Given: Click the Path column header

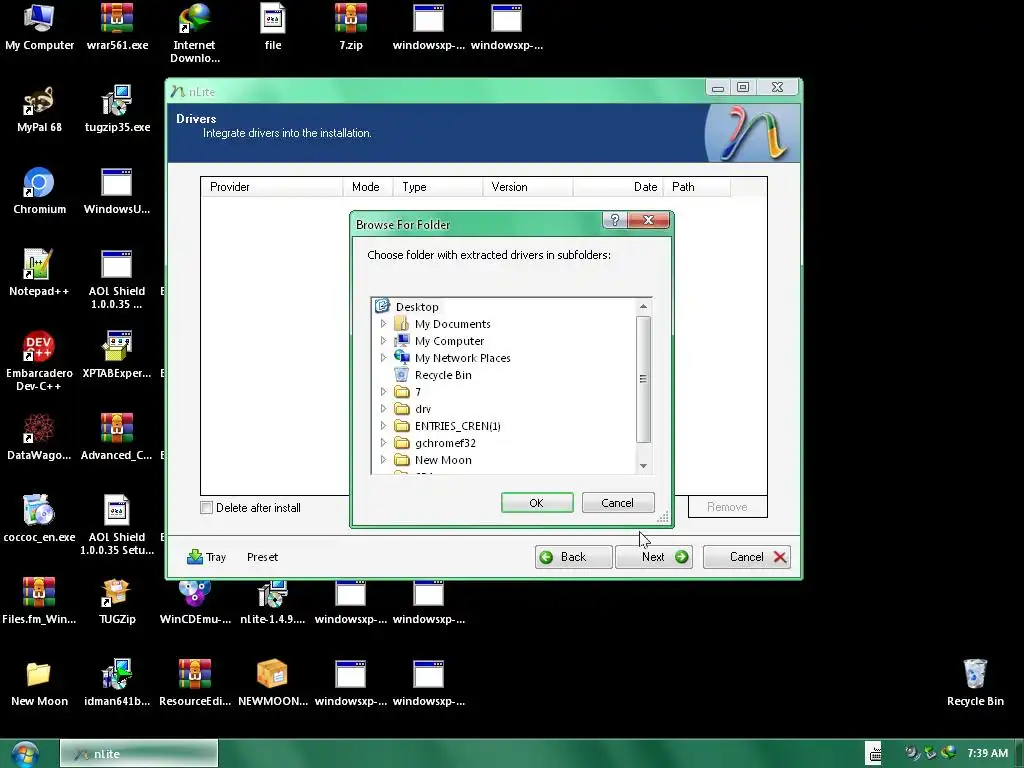Looking at the screenshot, I should click(x=696, y=187).
